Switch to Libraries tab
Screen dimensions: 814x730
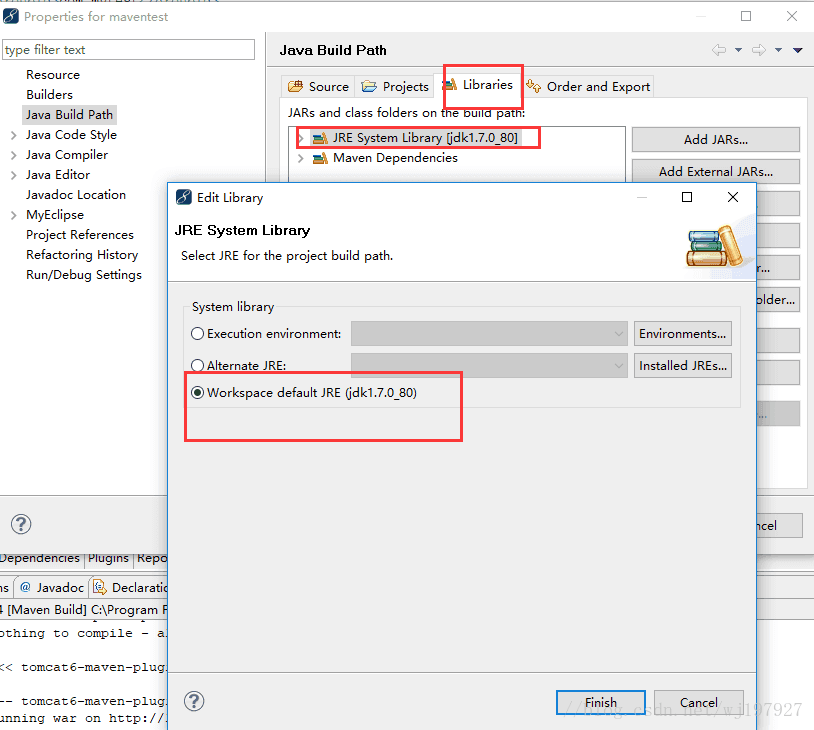480,85
